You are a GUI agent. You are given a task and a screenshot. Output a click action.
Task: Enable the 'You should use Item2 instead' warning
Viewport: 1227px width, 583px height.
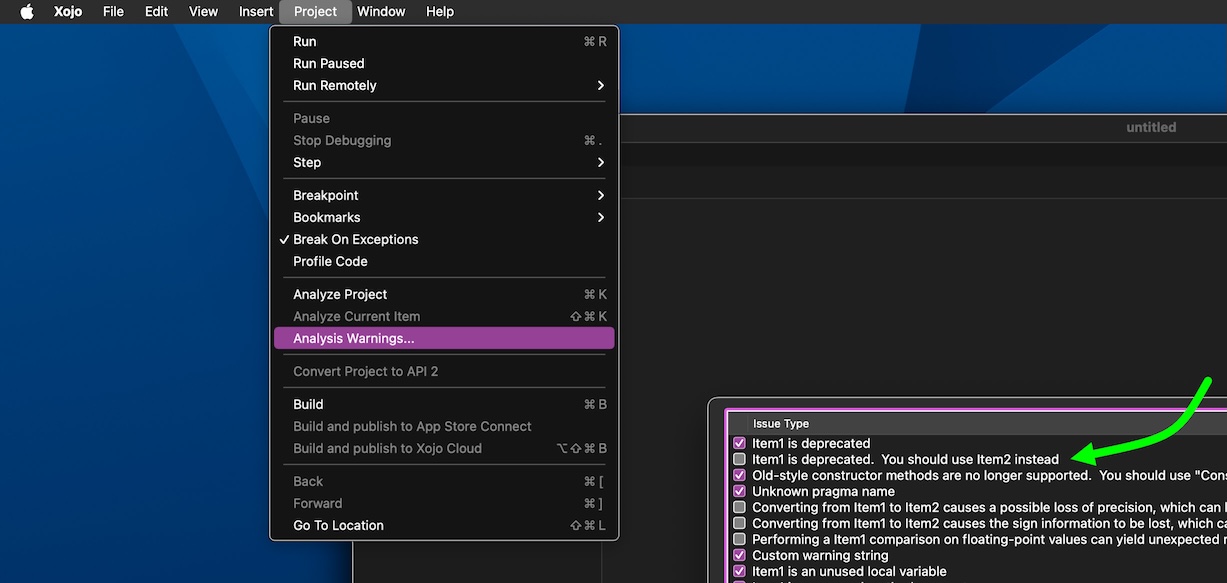(x=739, y=459)
